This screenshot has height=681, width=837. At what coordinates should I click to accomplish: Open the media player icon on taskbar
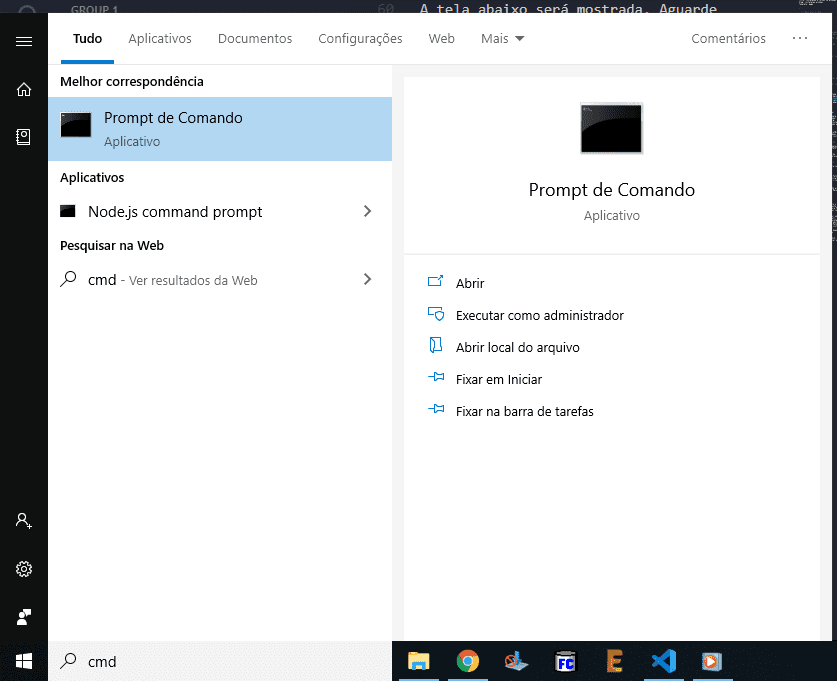pyautogui.click(x=712, y=661)
